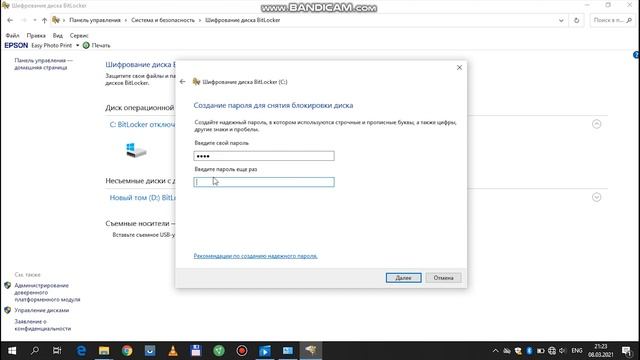Open the Правка menu
640x360 pixels.
pyautogui.click(x=36, y=36)
